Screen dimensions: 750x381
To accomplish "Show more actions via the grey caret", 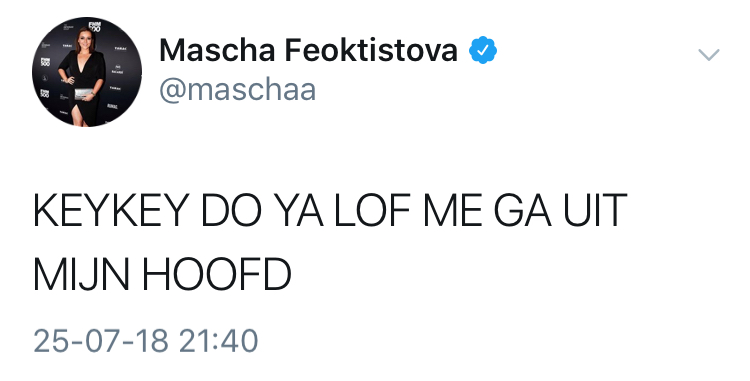I will 709,54.
